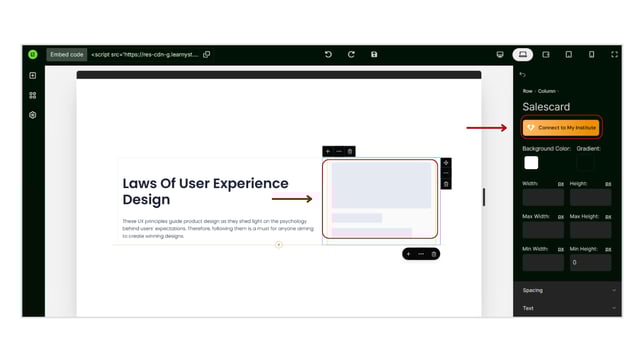Click the embed script text "<script src="
Viewport: 644px width, 362px height.
tap(145, 54)
